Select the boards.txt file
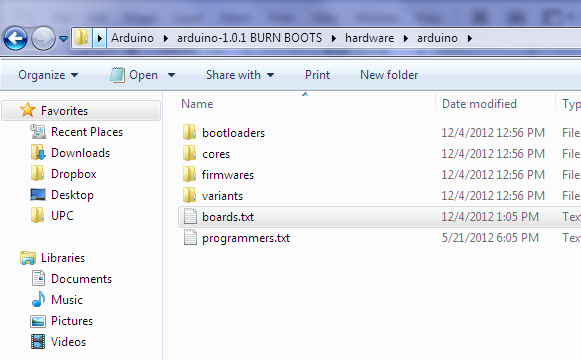The width and height of the screenshot is (581, 360). click(x=228, y=217)
